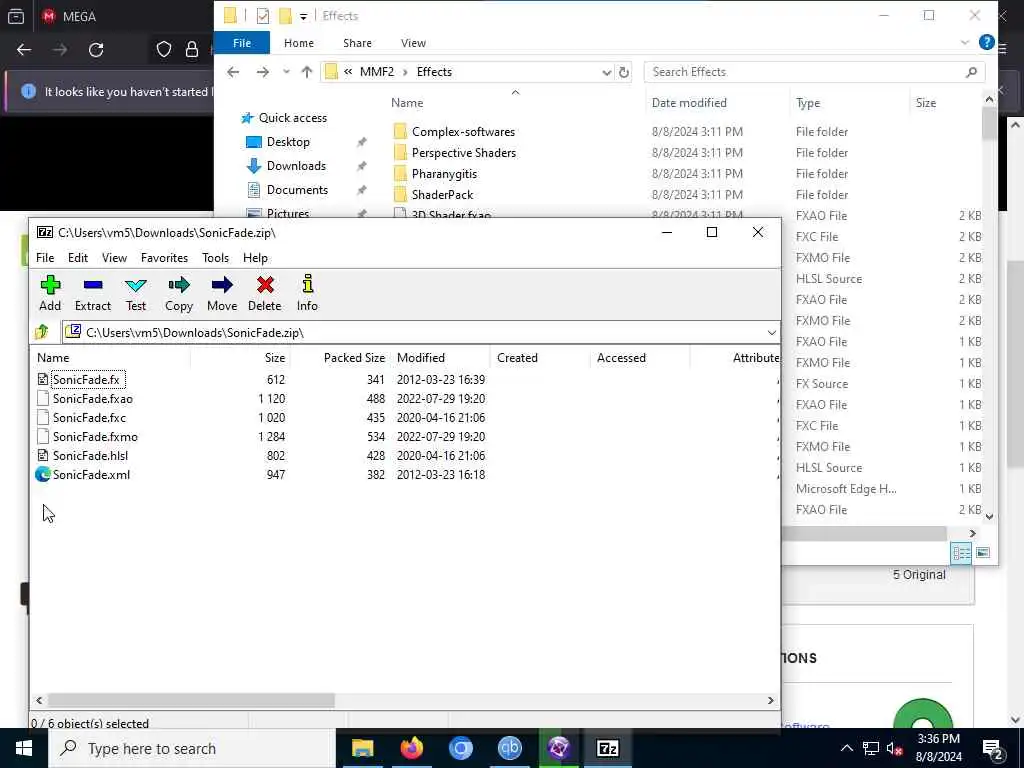
Task: Expand the 7-Zip address path dropdown
Action: coord(771,332)
